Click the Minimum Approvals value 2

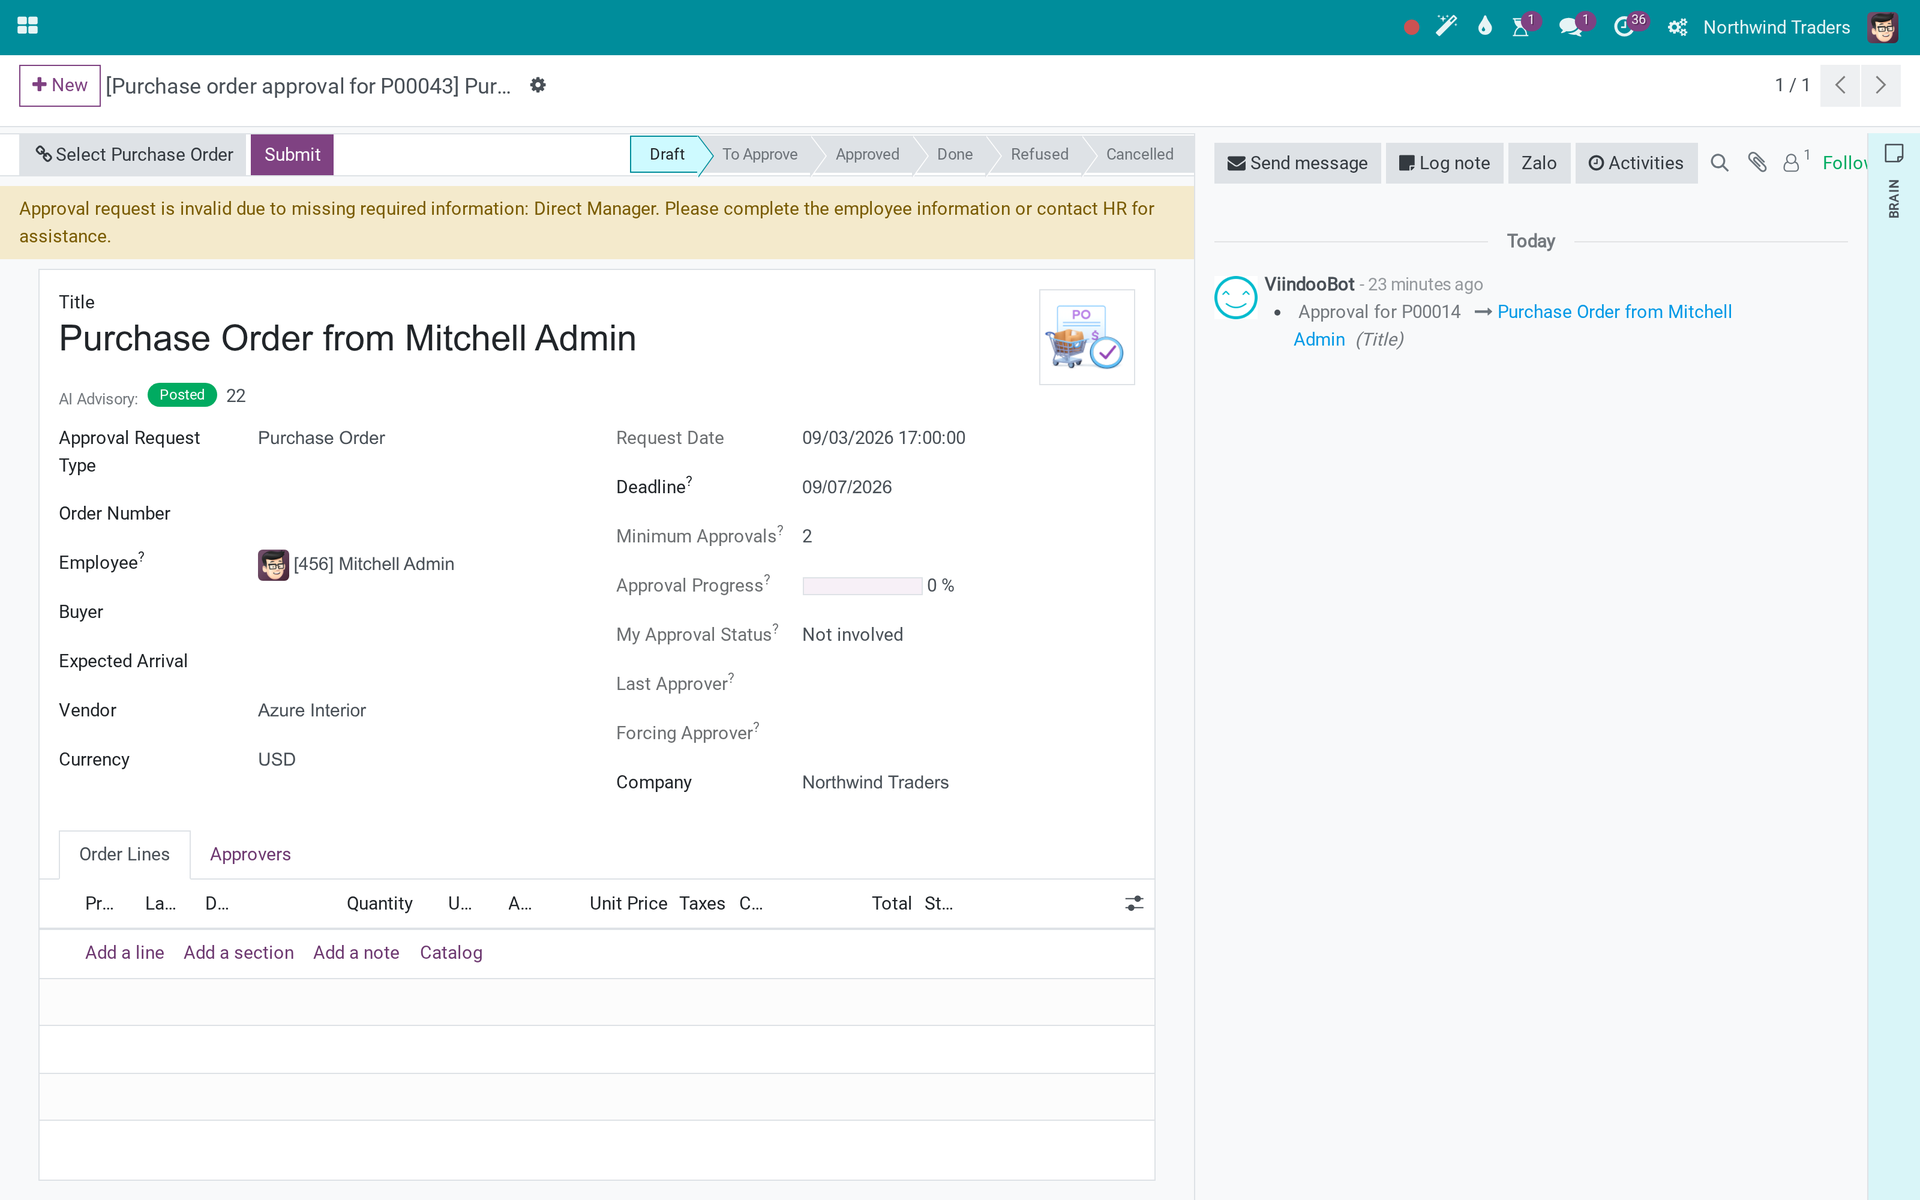(807, 537)
